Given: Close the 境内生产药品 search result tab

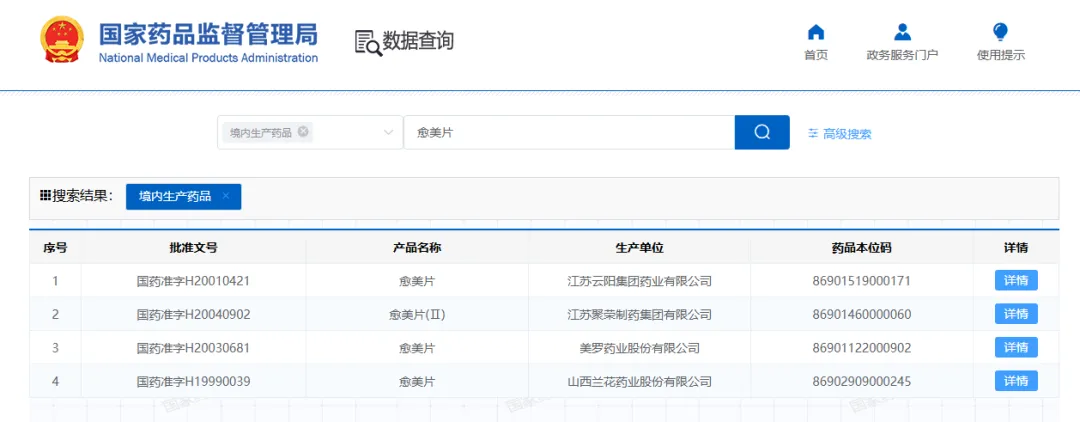Looking at the screenshot, I should click(x=225, y=196).
